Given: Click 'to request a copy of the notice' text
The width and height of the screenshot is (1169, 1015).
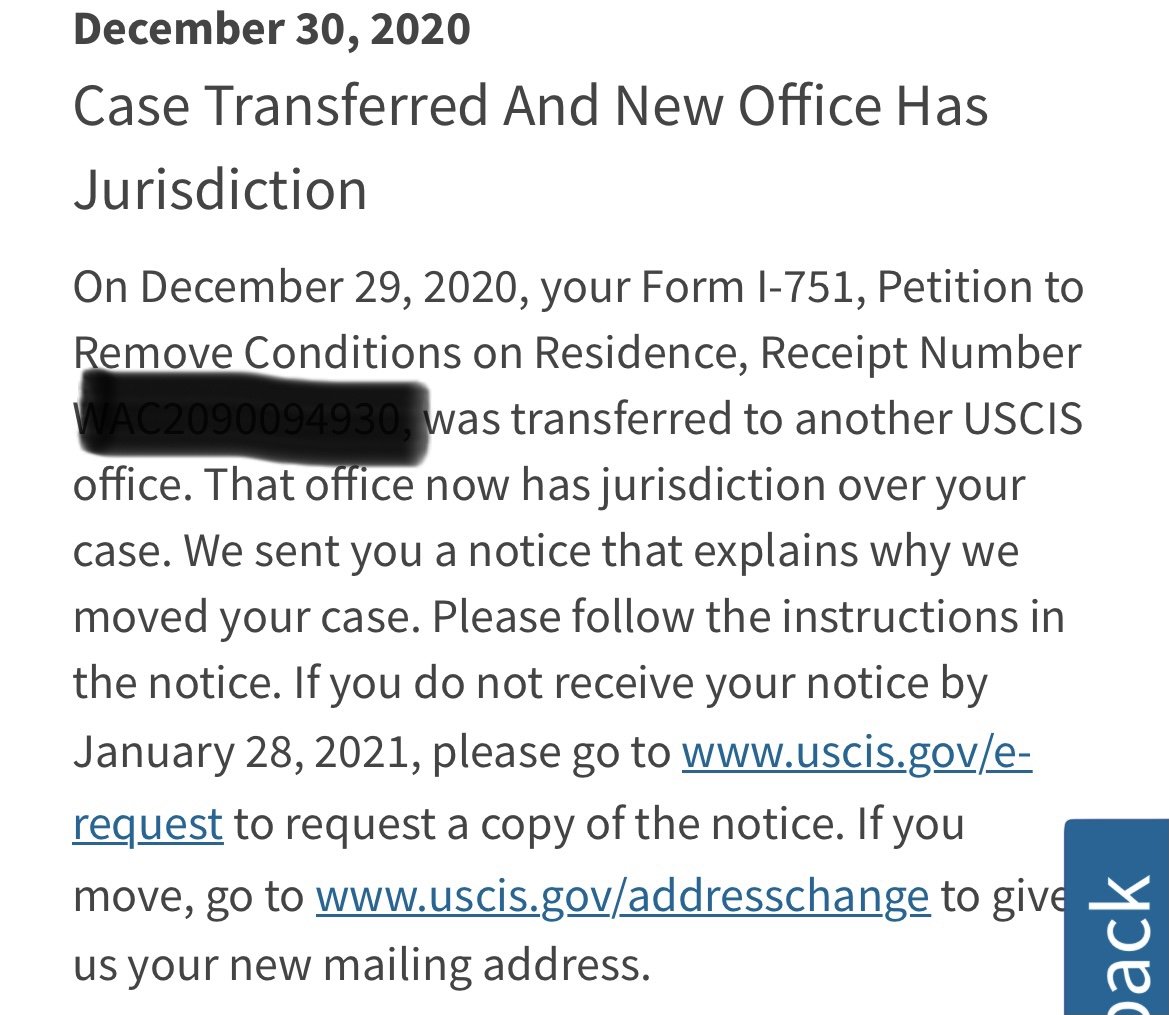Looking at the screenshot, I should coord(539,824).
